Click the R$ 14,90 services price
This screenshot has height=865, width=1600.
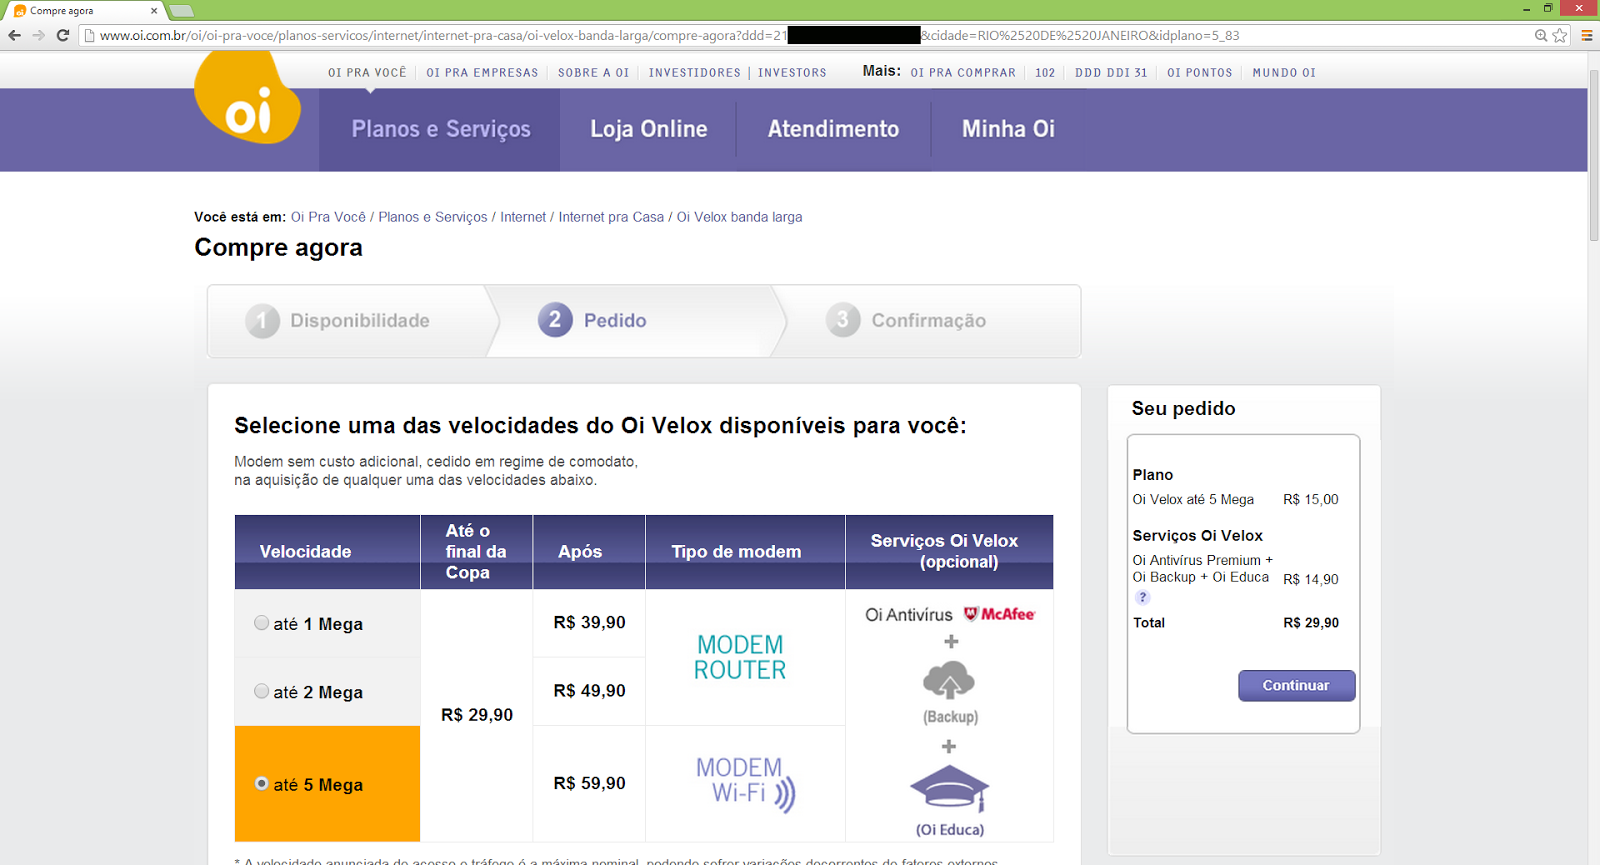[x=1311, y=579]
